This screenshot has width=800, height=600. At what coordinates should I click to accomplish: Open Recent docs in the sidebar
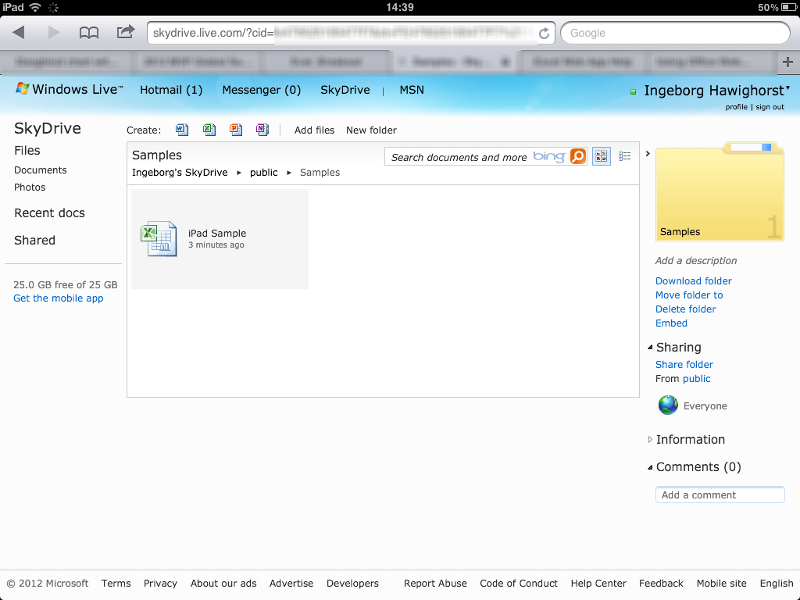[x=49, y=213]
